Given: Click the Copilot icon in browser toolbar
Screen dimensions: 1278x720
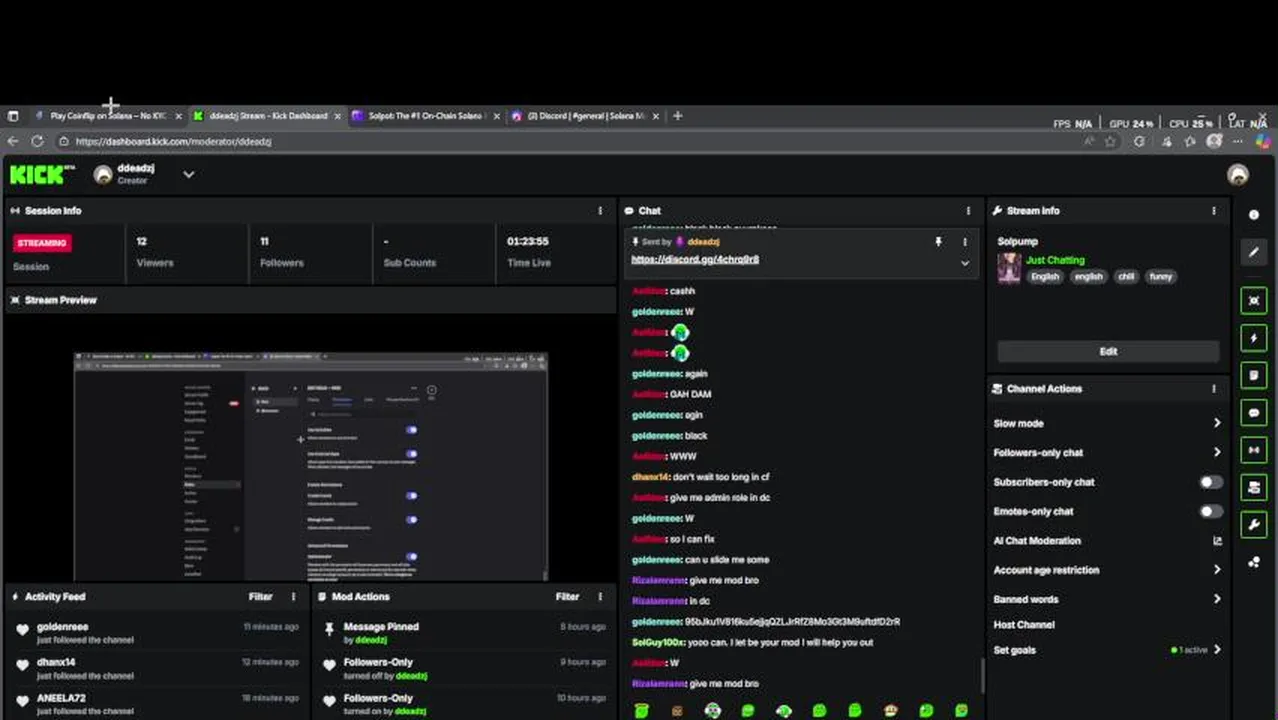Looking at the screenshot, I should pos(1263,142).
